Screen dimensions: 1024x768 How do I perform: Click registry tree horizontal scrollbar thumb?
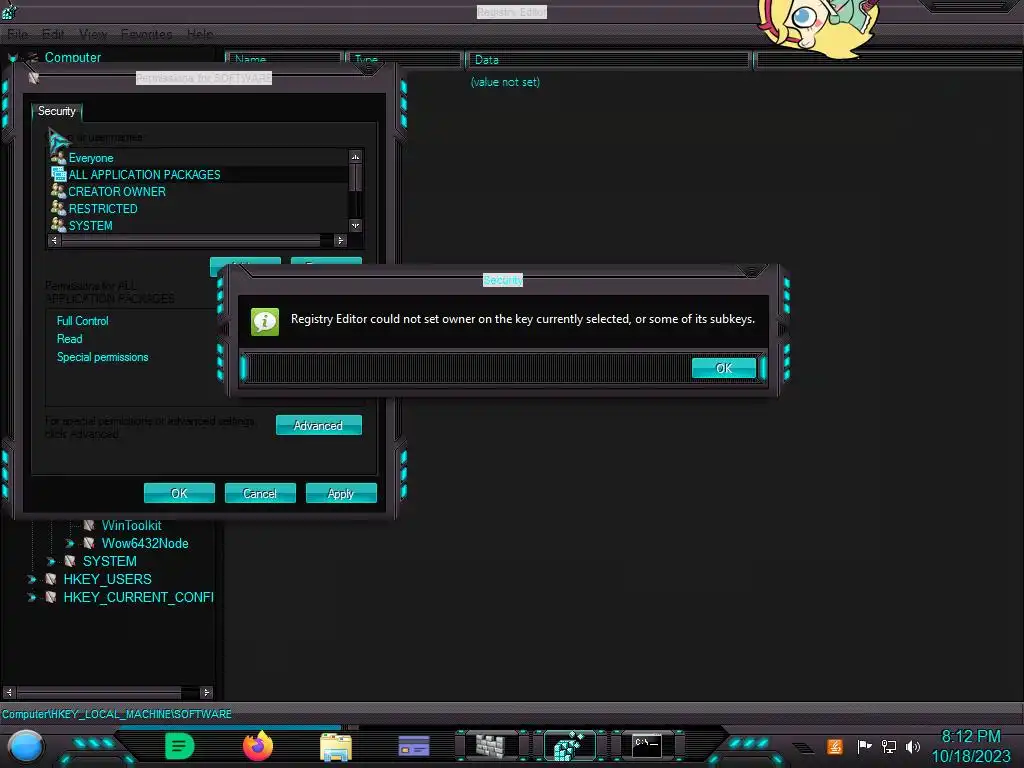(99, 692)
